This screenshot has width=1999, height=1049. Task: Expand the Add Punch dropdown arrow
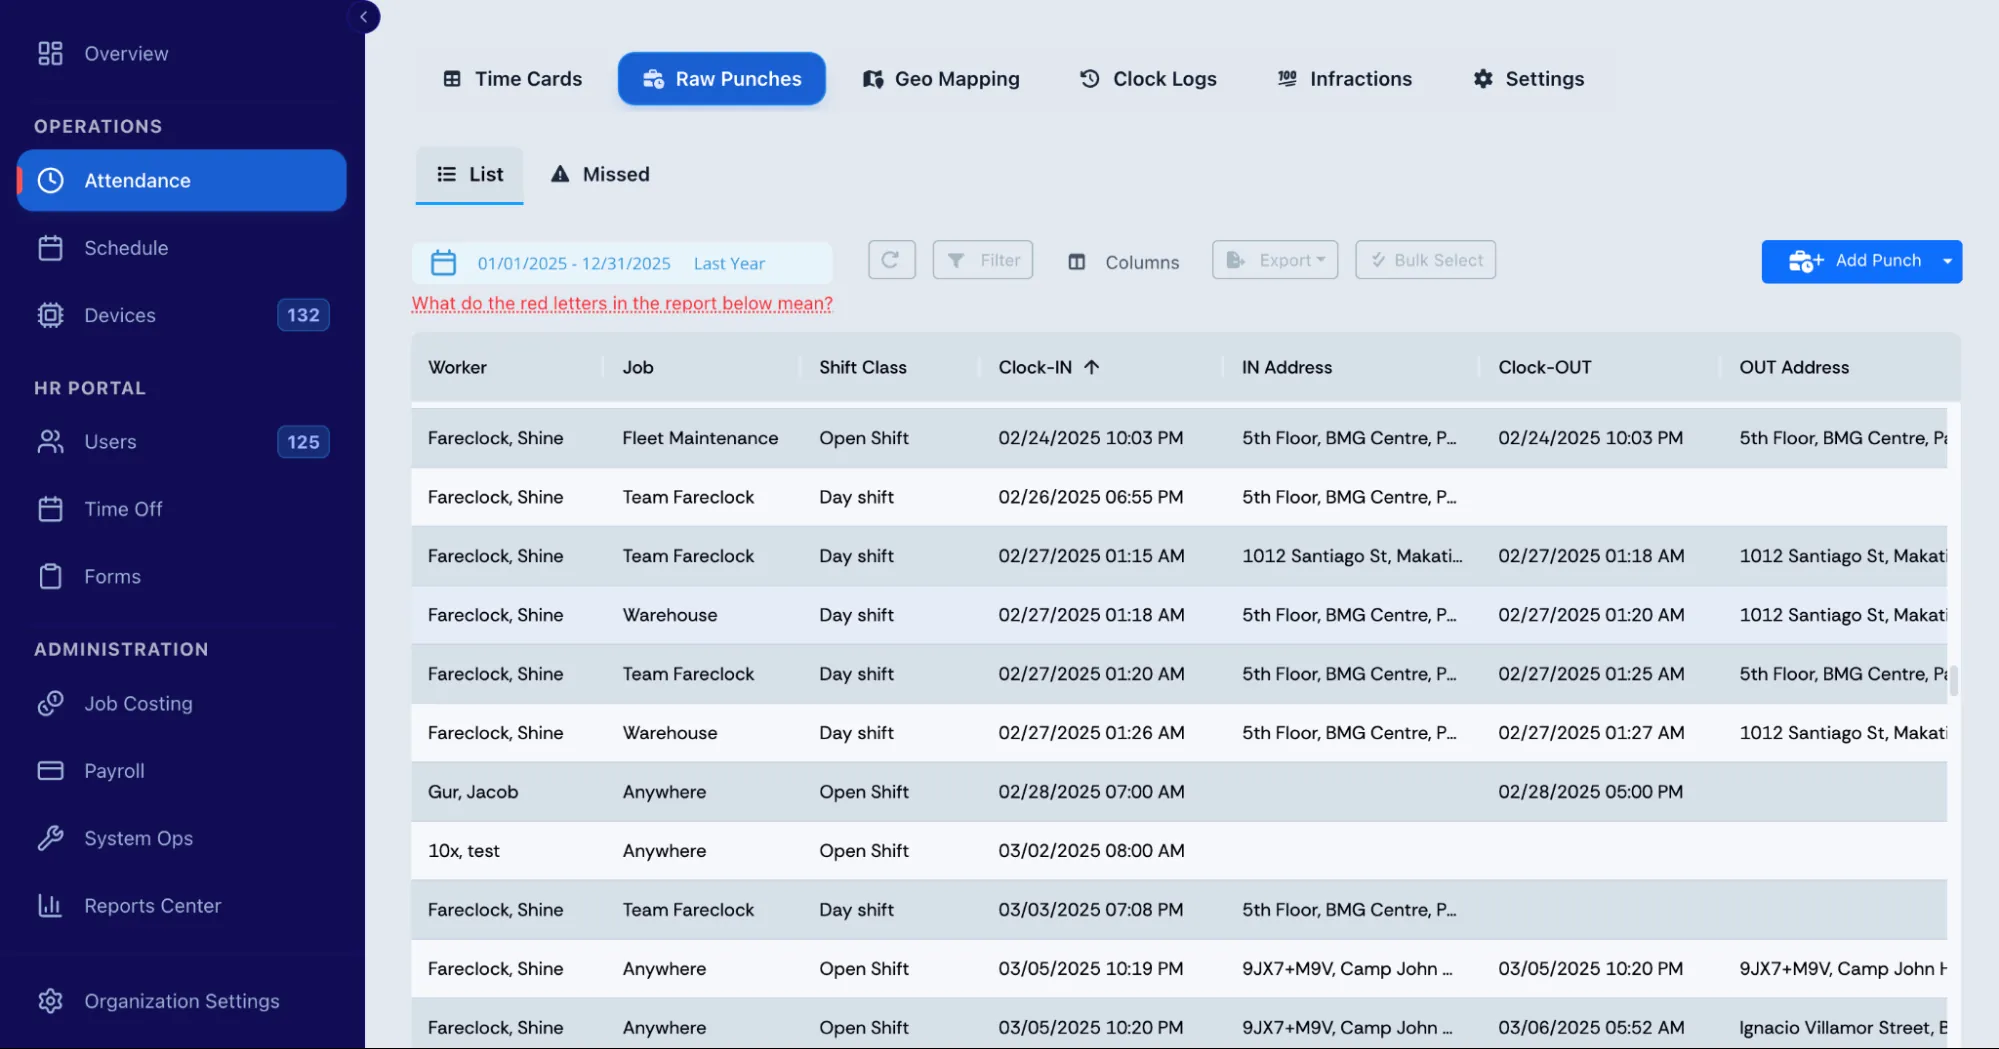pyautogui.click(x=1947, y=261)
